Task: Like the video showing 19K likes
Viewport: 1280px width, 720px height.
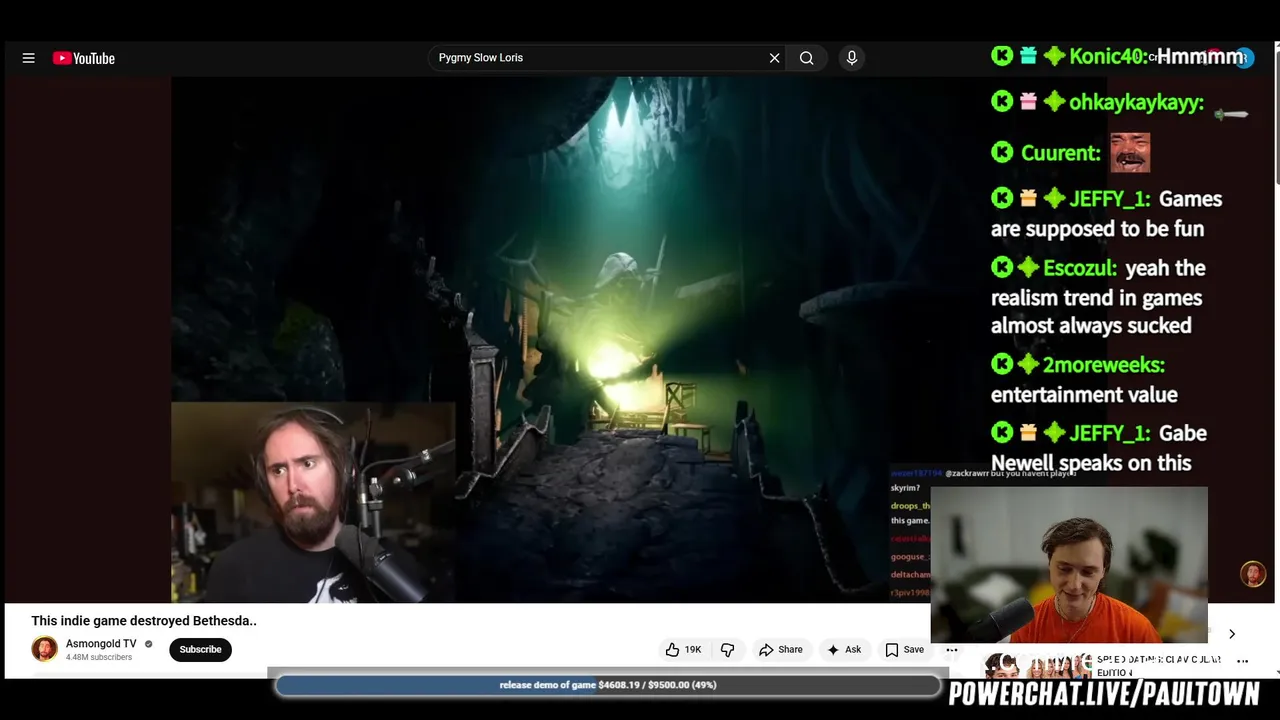Action: (x=683, y=649)
